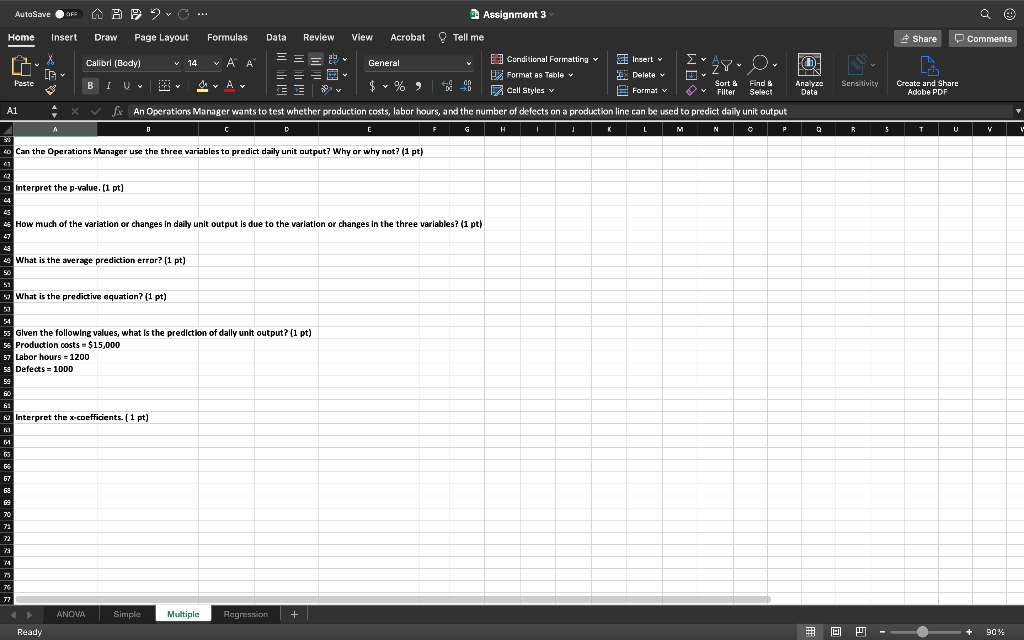Image resolution: width=1024 pixels, height=640 pixels.
Task: Adjust the zoom slider
Action: point(921,632)
